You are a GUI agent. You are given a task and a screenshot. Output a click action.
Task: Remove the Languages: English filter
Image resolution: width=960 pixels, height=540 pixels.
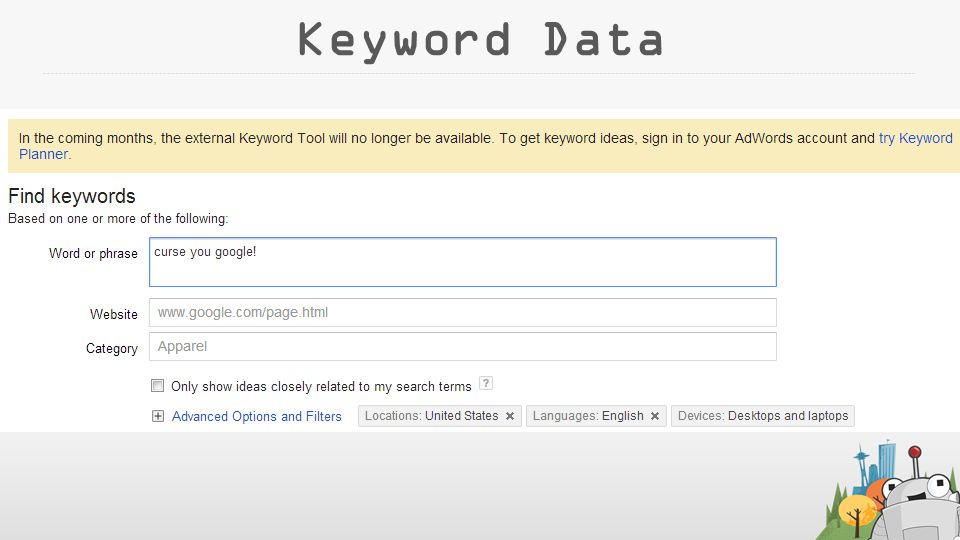(654, 416)
